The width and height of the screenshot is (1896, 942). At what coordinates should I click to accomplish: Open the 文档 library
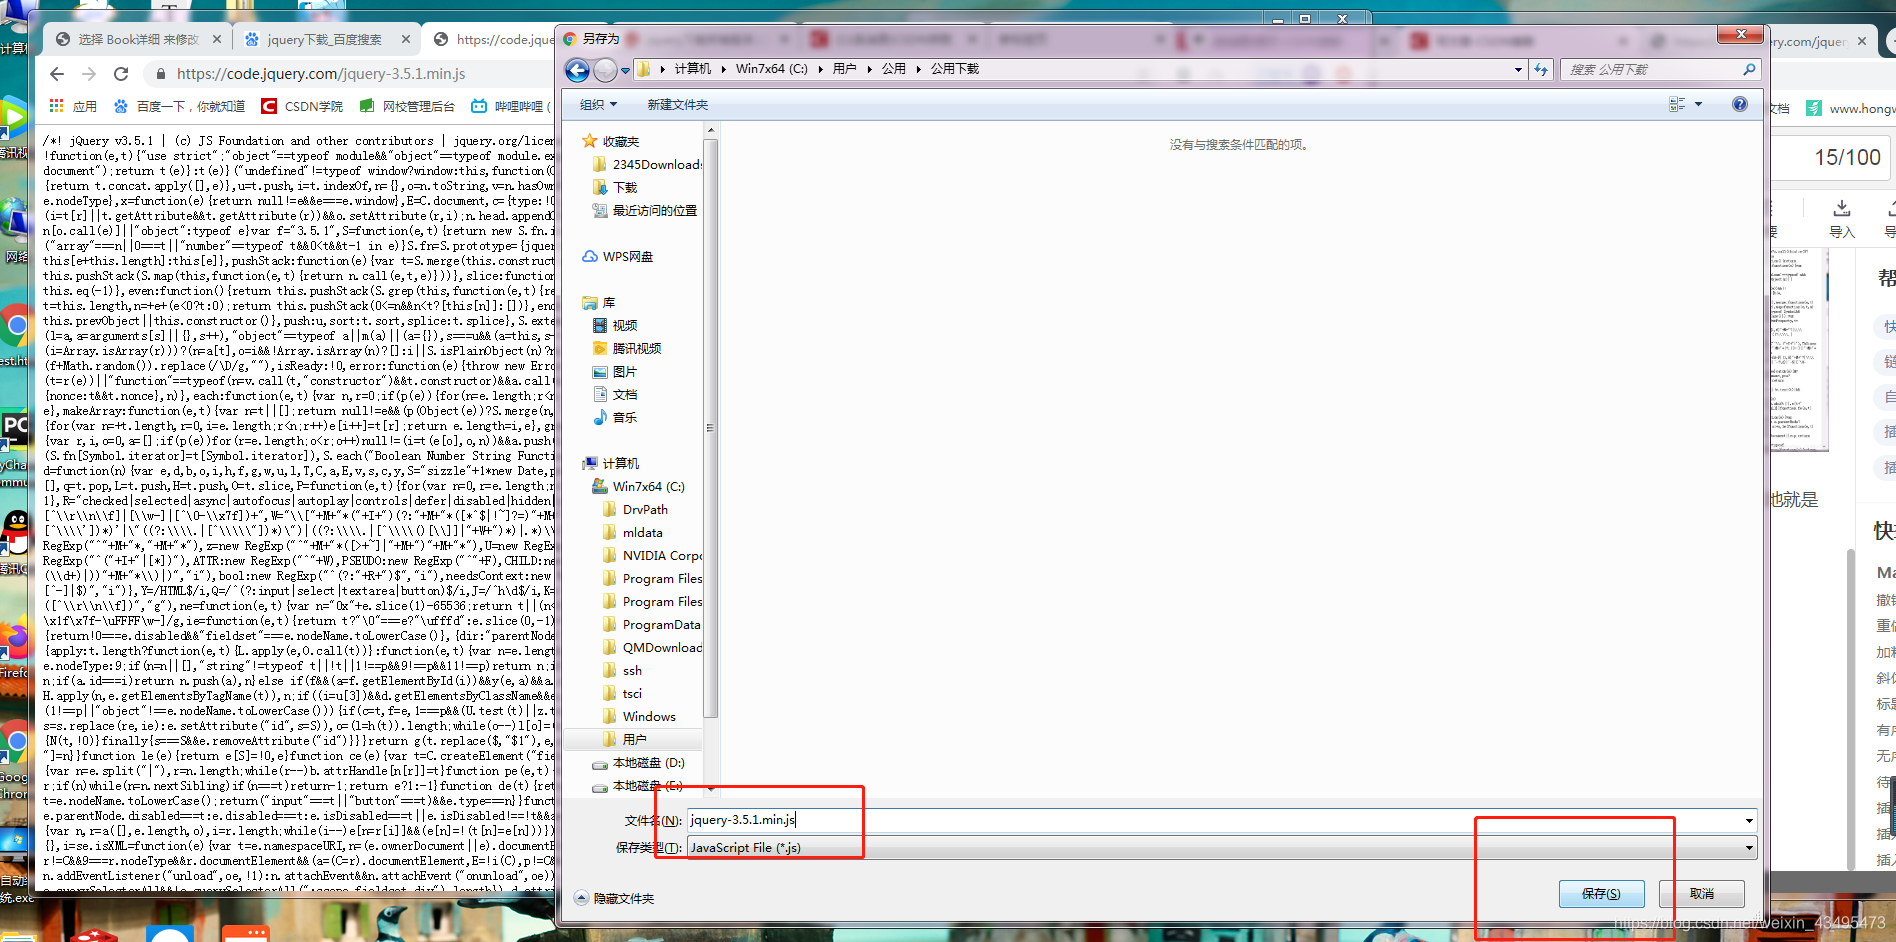(x=624, y=395)
